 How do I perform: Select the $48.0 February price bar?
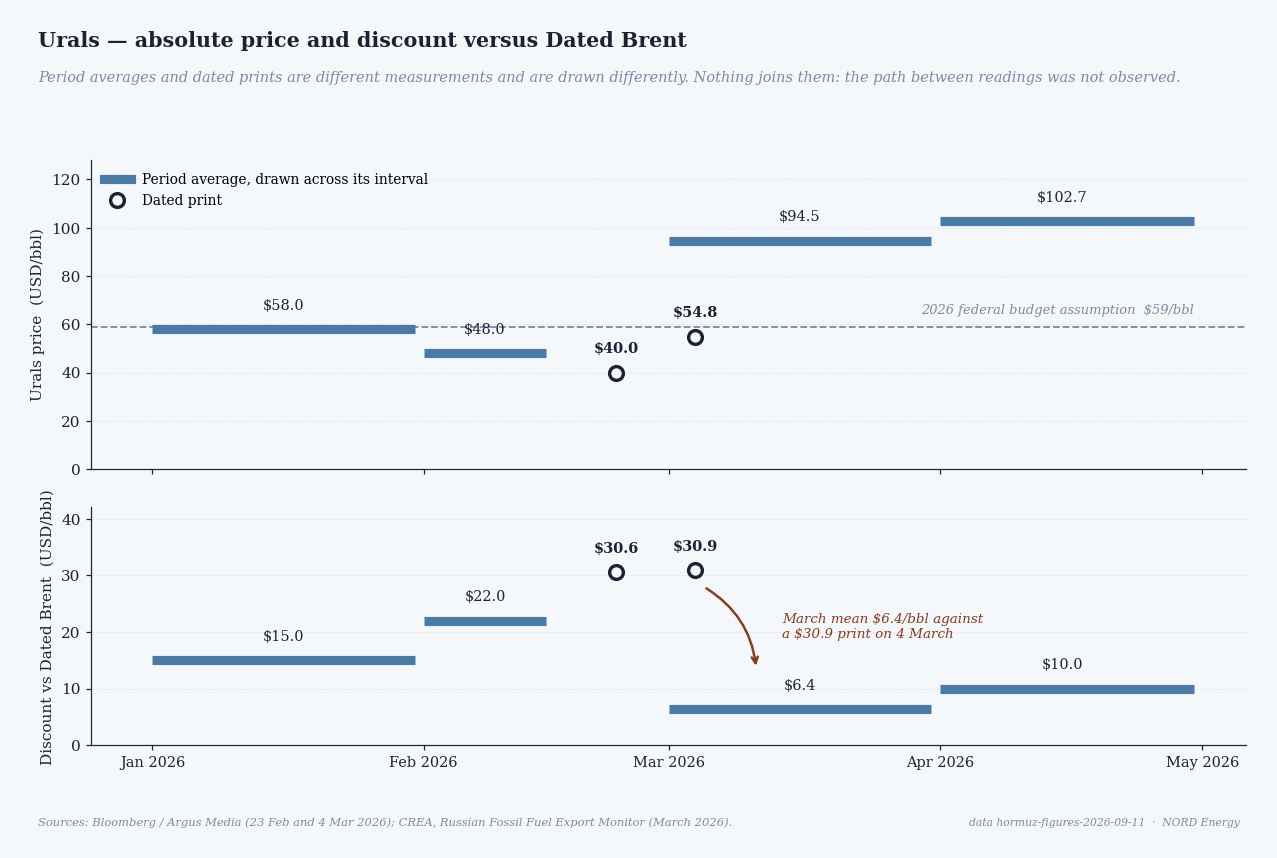pos(485,353)
